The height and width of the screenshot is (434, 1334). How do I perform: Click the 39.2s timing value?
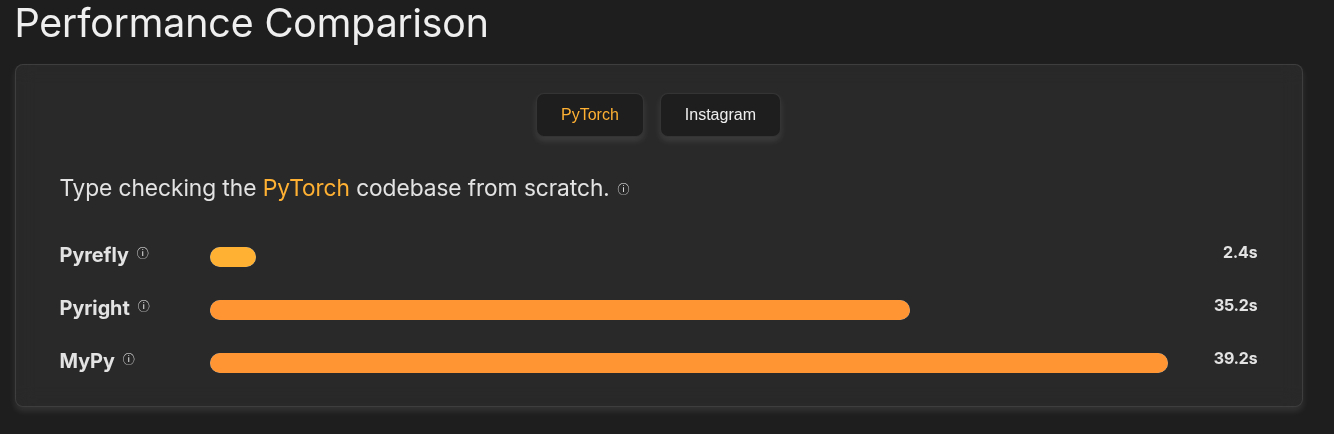(x=1236, y=358)
